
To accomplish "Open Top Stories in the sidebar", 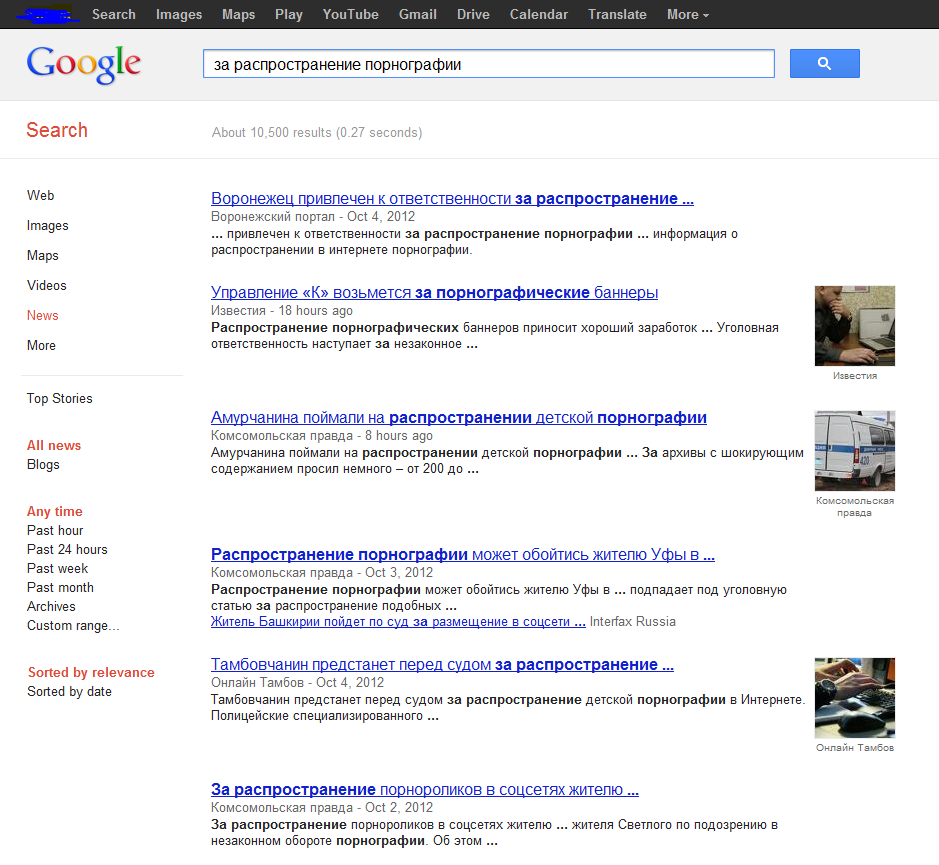I will click(x=59, y=398).
